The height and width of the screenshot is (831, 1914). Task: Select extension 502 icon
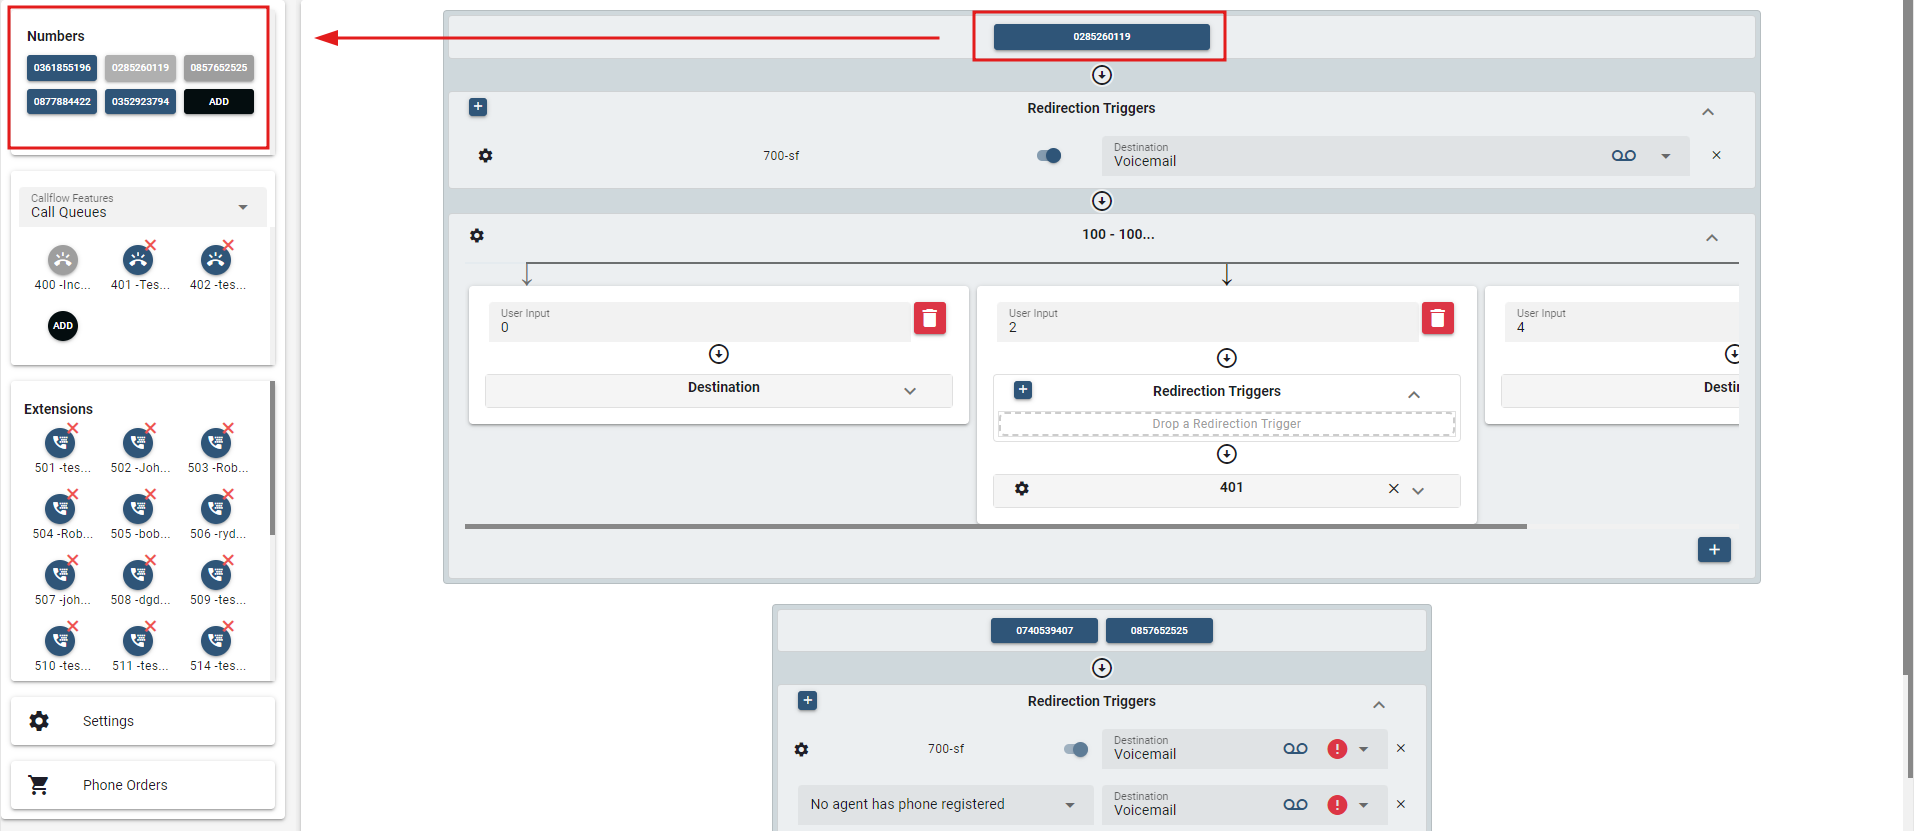point(138,443)
